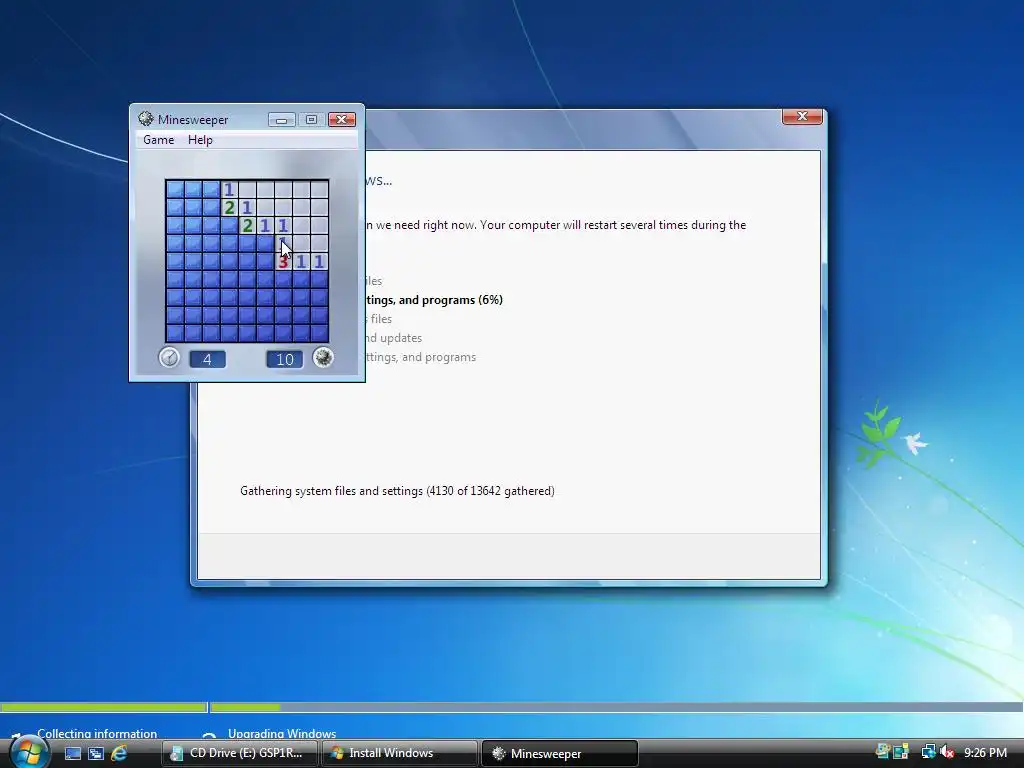This screenshot has width=1024, height=768.
Task: Click the Show Desktop quick launch icon
Action: (x=73, y=754)
